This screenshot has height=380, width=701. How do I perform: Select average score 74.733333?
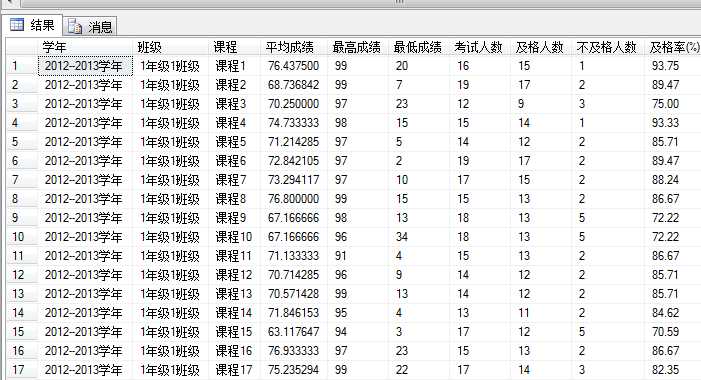tap(294, 123)
